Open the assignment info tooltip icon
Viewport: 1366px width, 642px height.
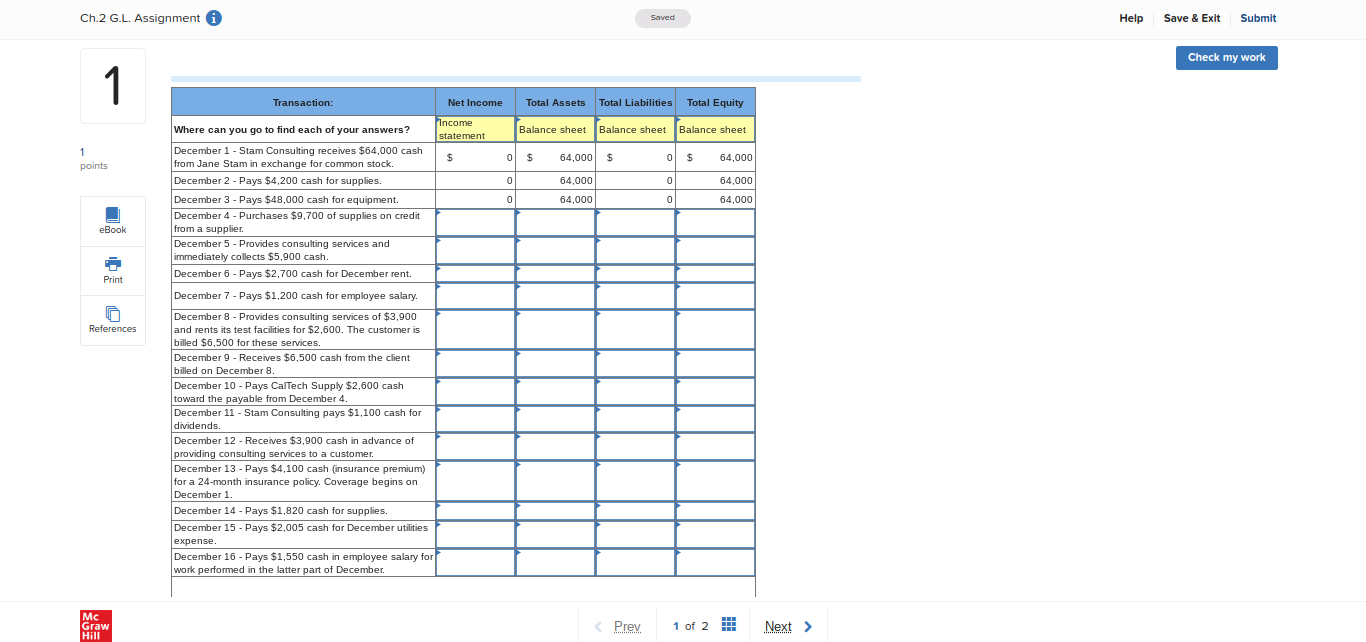coord(213,17)
